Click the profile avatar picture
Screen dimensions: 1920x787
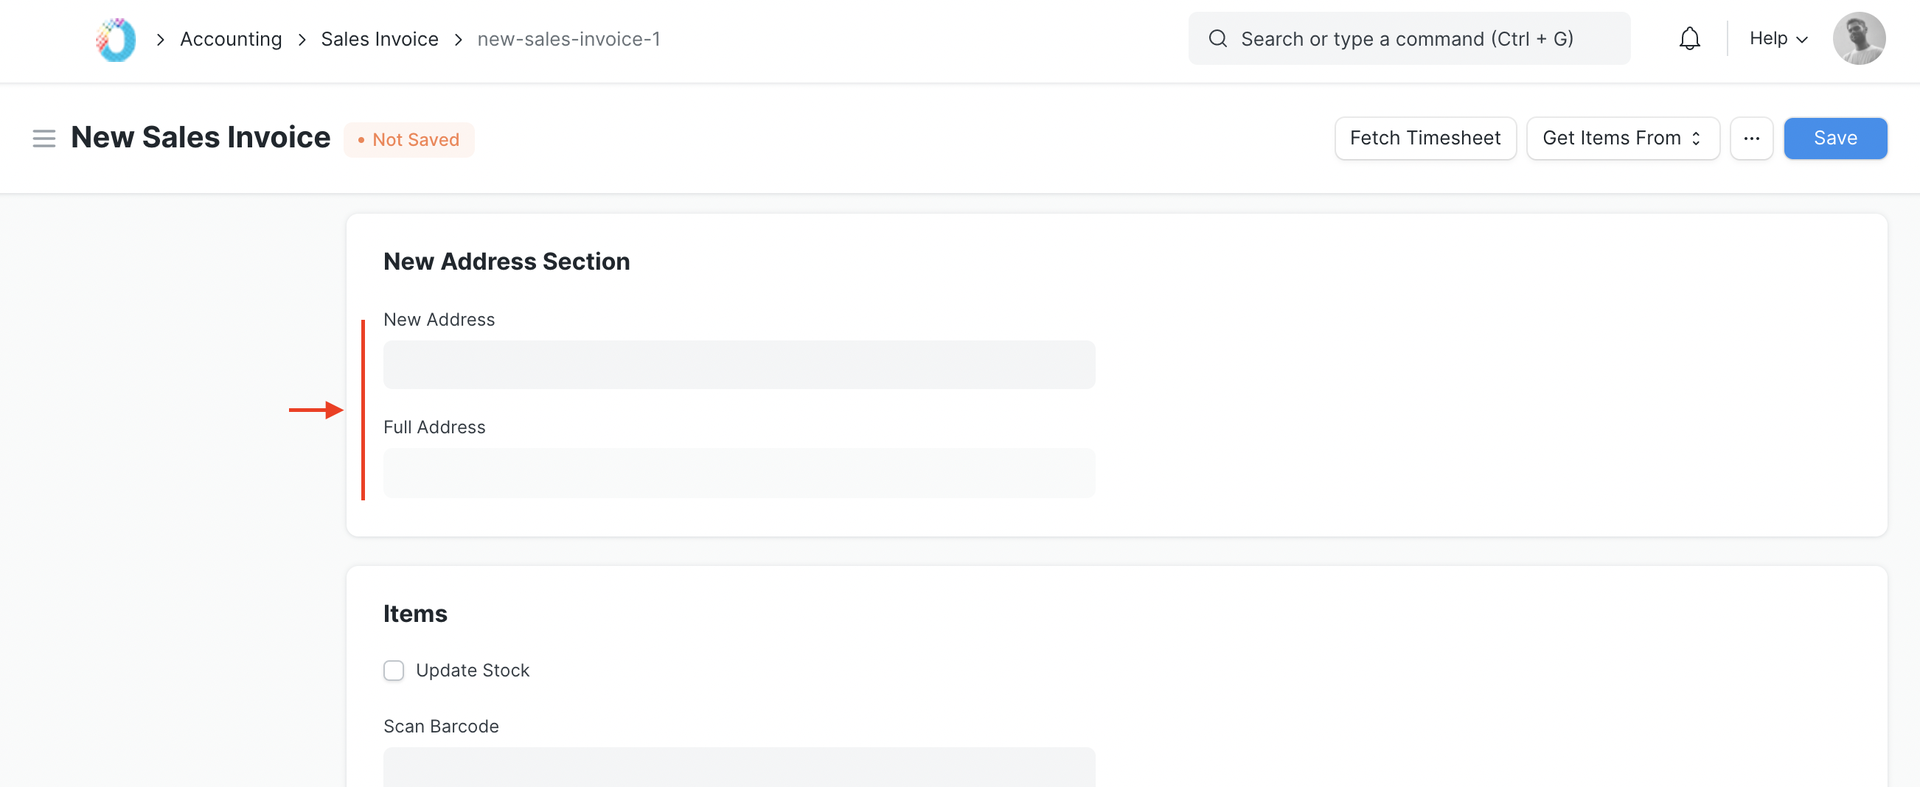[x=1859, y=38]
